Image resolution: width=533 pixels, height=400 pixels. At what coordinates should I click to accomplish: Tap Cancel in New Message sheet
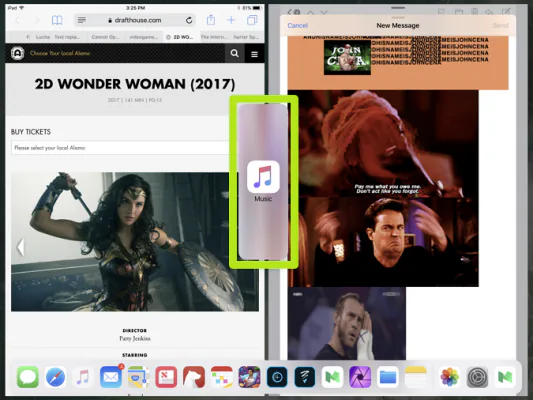pyautogui.click(x=297, y=25)
